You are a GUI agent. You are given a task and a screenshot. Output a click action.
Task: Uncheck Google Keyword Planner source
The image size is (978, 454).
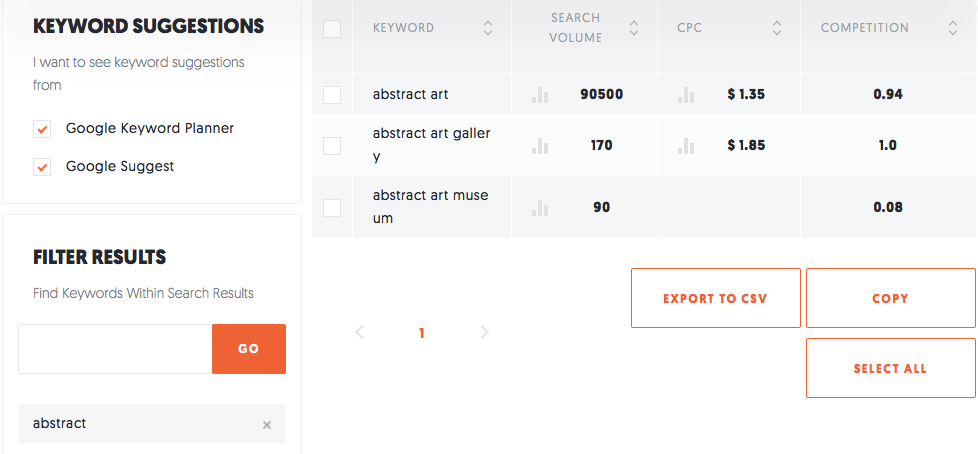point(42,130)
